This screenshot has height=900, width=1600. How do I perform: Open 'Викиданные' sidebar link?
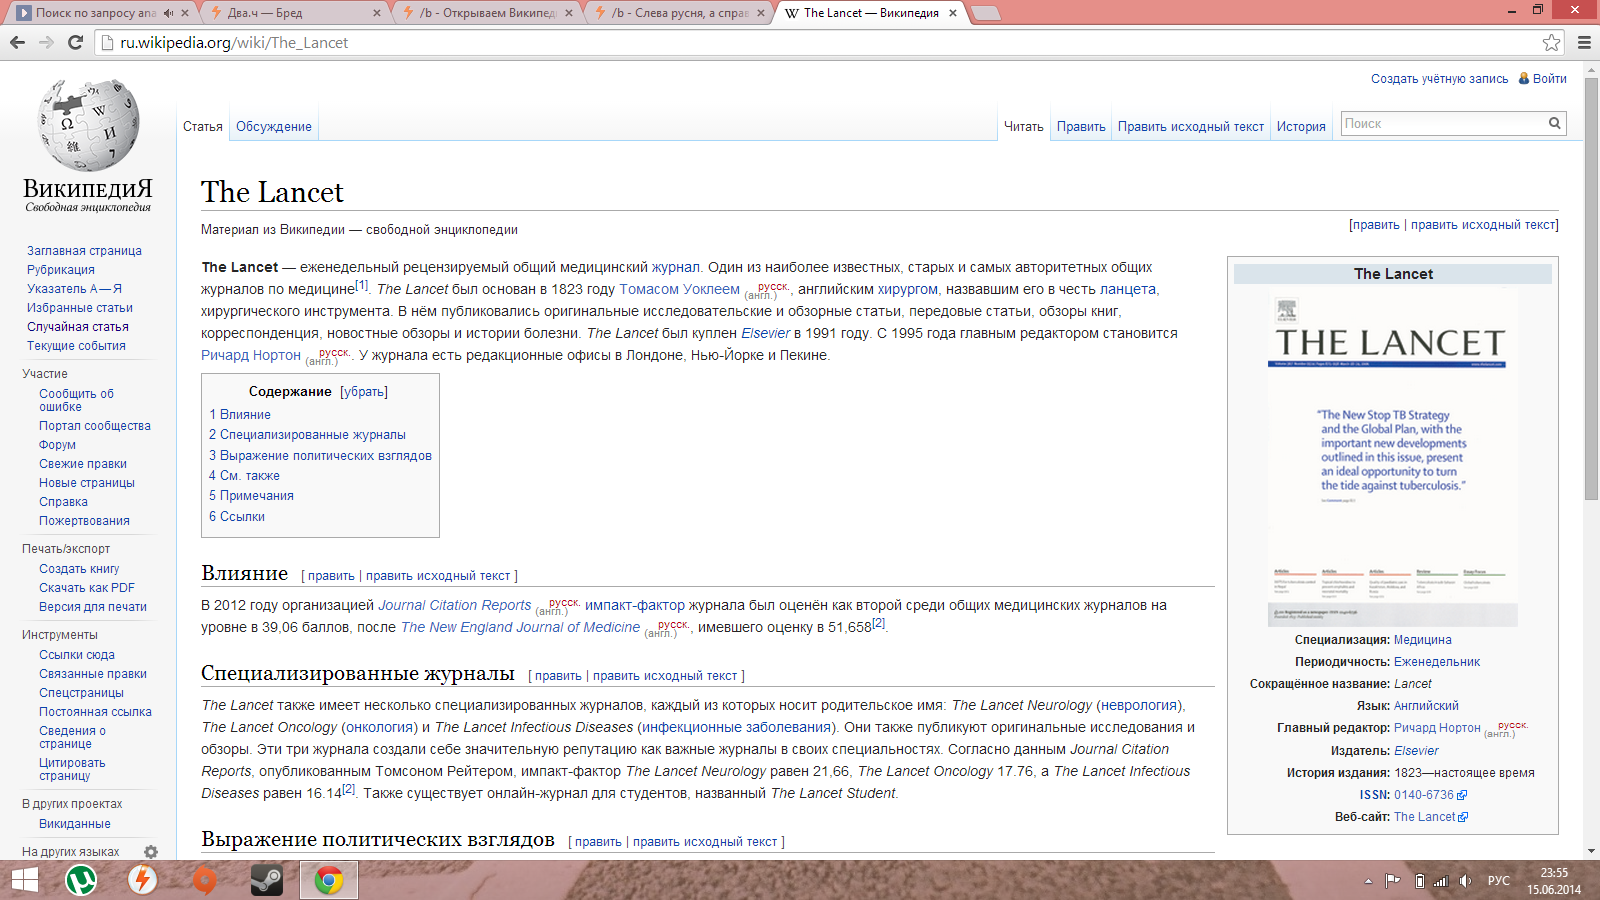pos(75,824)
